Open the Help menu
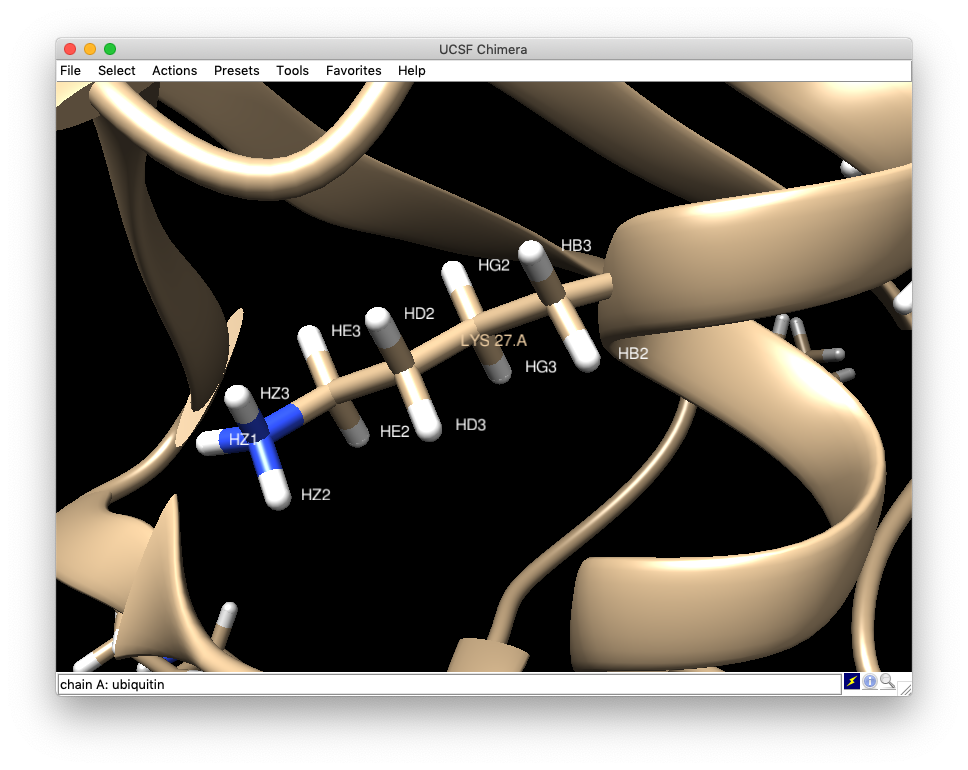The width and height of the screenshot is (968, 770). pyautogui.click(x=410, y=71)
